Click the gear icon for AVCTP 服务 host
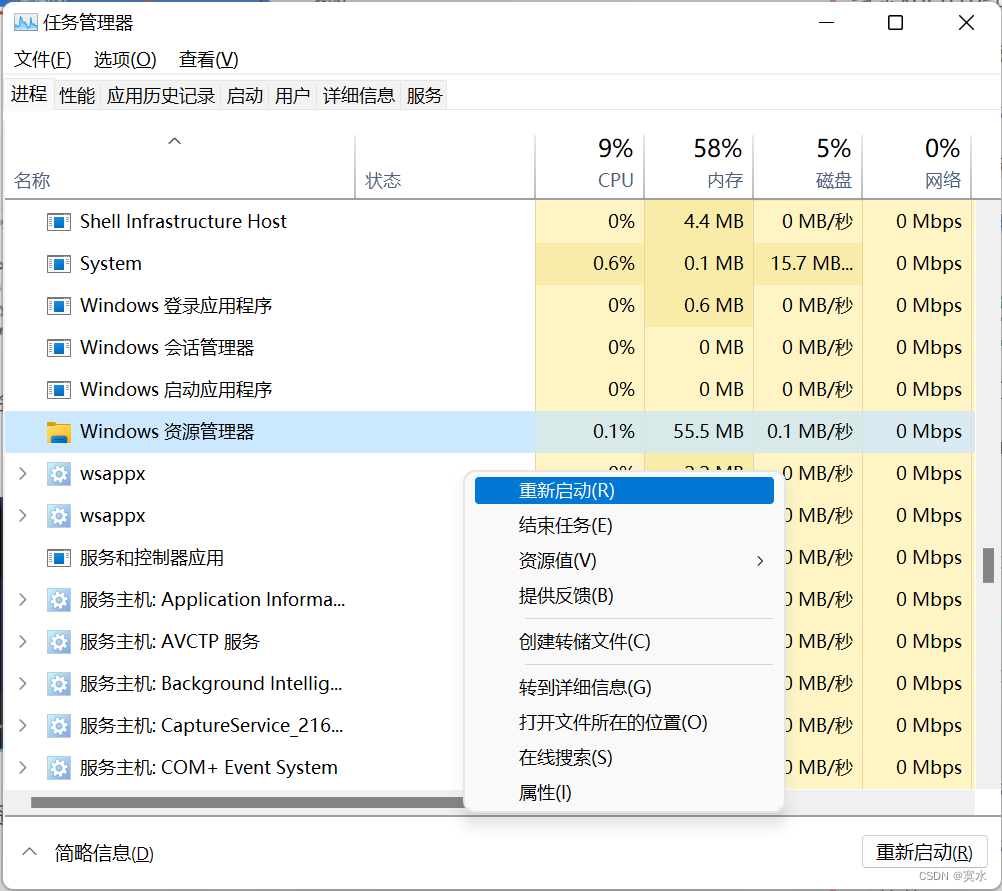Image resolution: width=1002 pixels, height=891 pixels. coord(59,642)
